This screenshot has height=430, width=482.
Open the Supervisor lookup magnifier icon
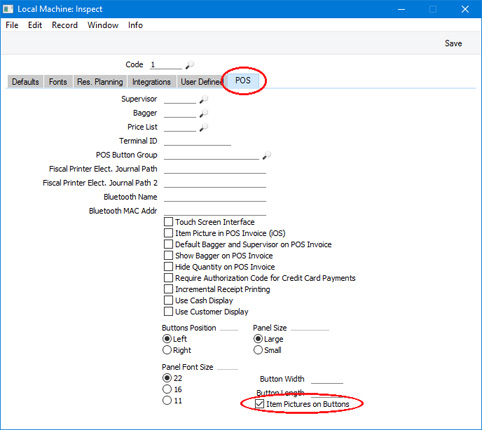[x=203, y=99]
